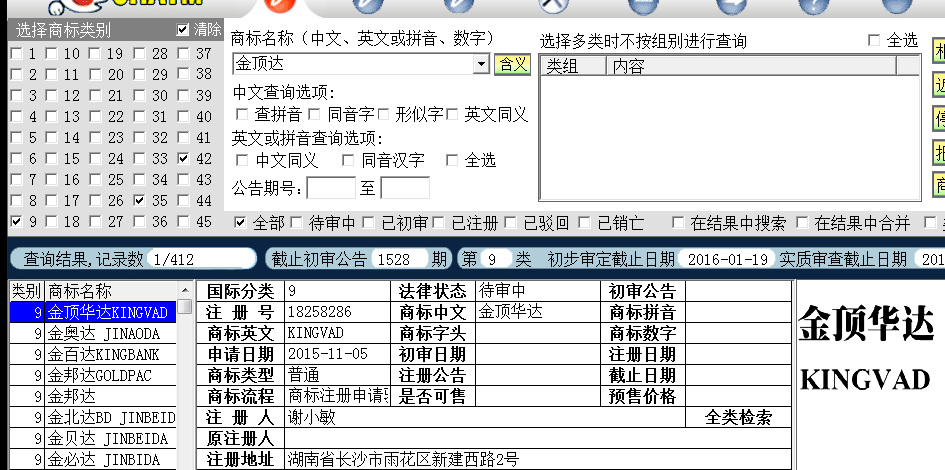Click the 全类检索 link

click(x=738, y=417)
